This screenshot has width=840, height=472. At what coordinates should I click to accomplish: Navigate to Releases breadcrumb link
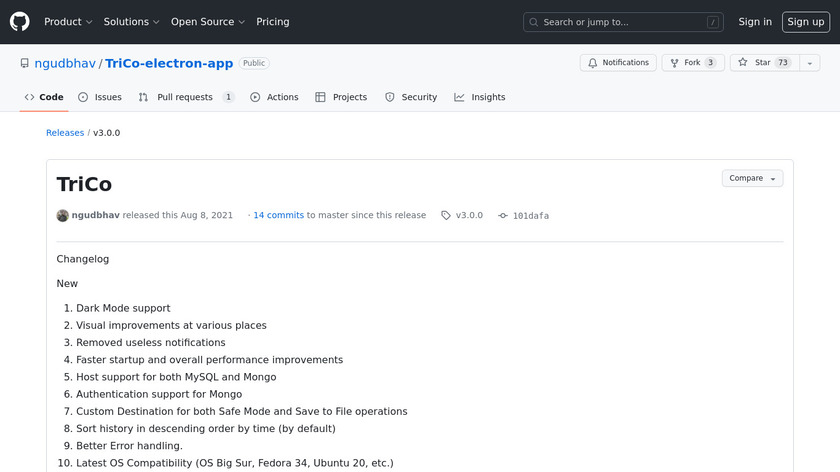point(65,132)
